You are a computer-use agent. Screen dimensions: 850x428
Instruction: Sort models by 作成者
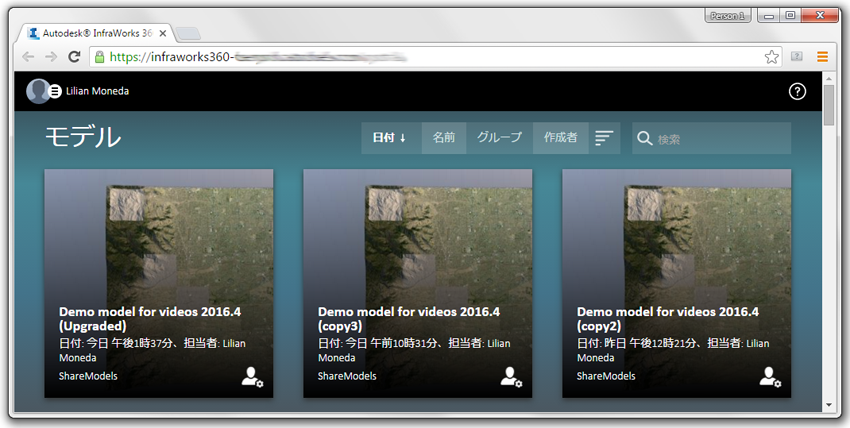pos(561,138)
